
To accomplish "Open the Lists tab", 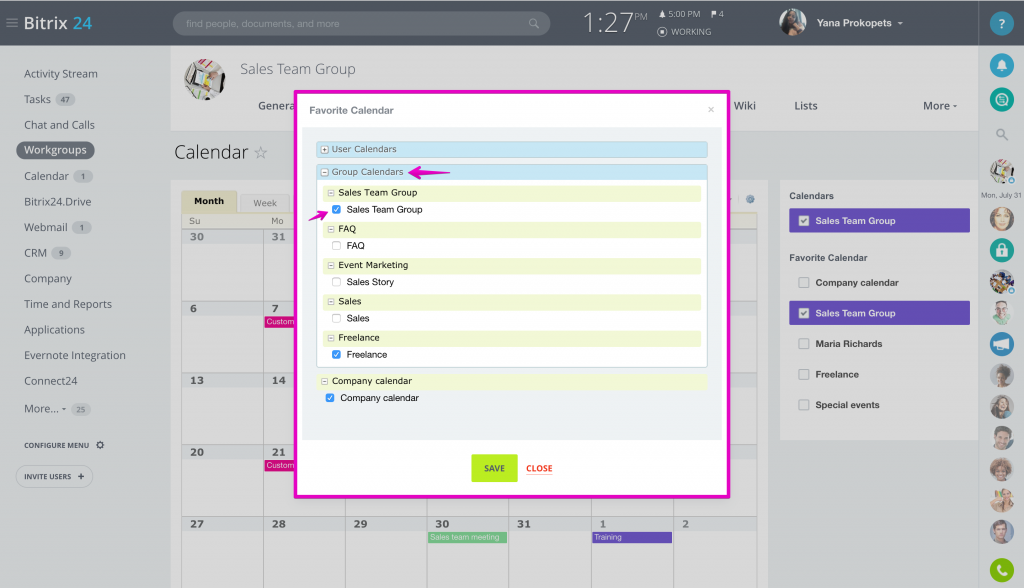I will pyautogui.click(x=806, y=106).
